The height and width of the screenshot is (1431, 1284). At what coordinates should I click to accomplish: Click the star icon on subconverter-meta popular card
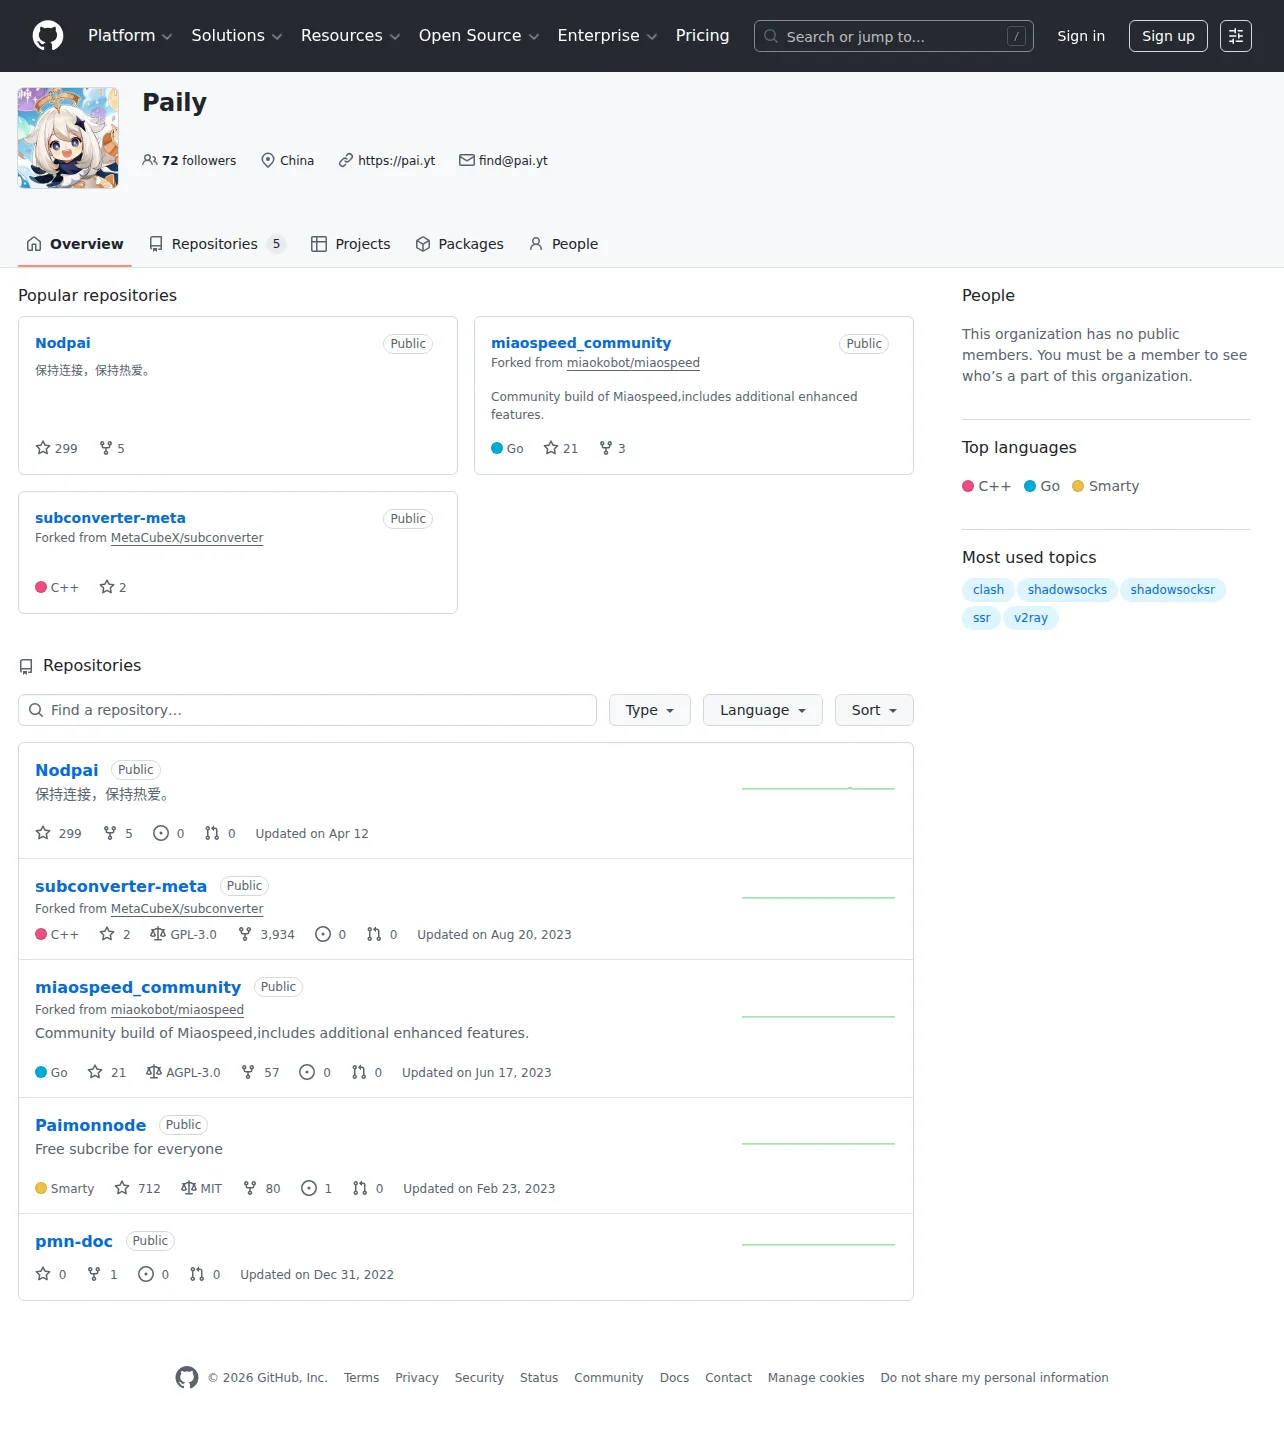point(107,587)
